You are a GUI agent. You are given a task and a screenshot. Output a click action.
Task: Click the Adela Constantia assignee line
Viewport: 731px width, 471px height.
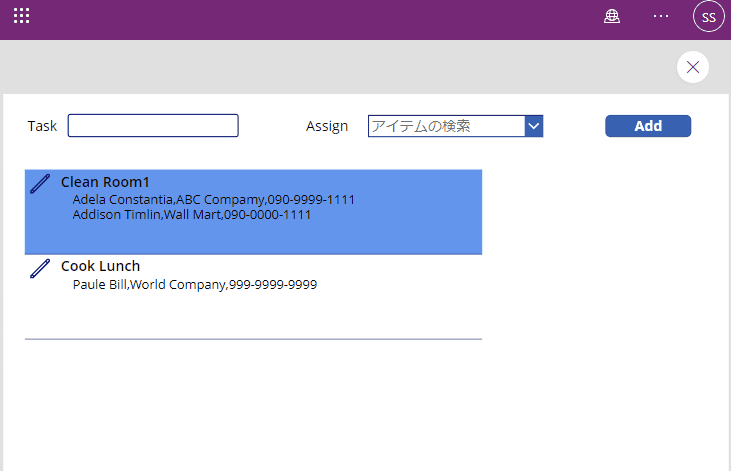tap(213, 199)
